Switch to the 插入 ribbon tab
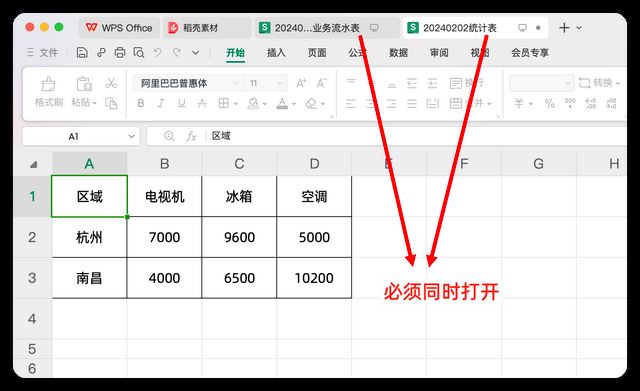Screen dimensions: 640x391 (276, 53)
